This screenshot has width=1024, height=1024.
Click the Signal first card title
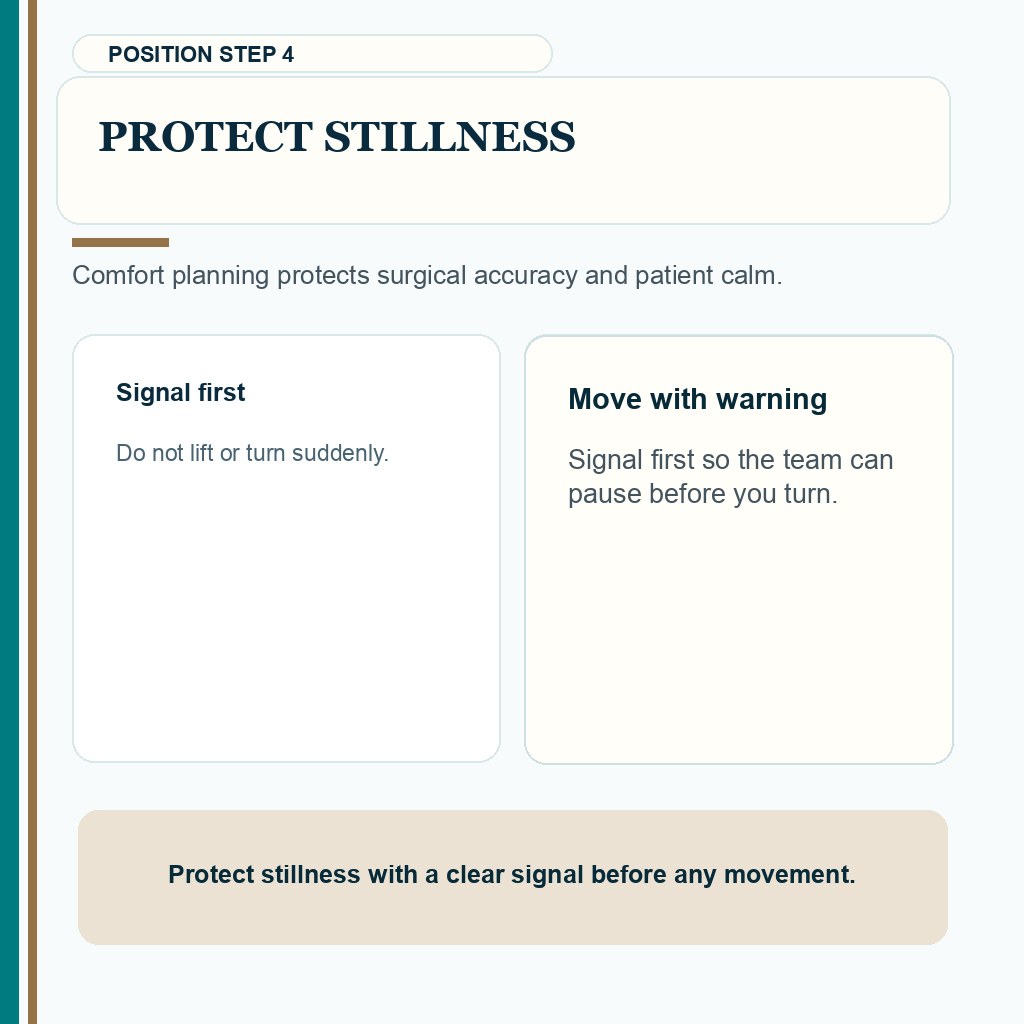click(181, 392)
